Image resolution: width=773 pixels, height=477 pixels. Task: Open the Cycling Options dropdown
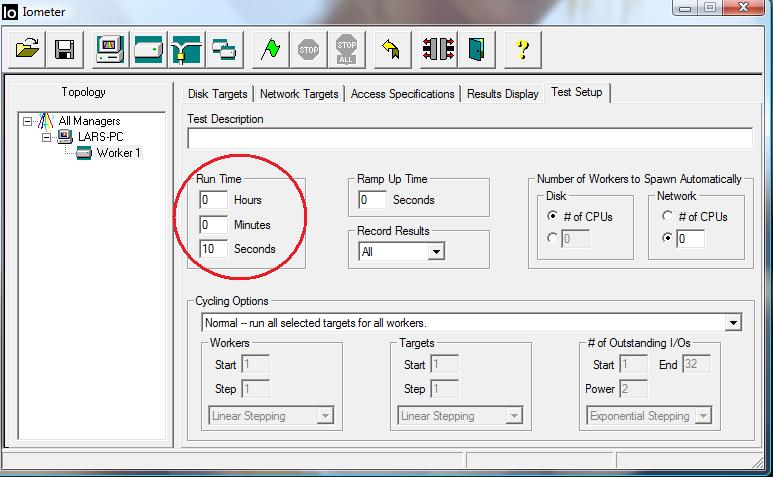coord(733,323)
